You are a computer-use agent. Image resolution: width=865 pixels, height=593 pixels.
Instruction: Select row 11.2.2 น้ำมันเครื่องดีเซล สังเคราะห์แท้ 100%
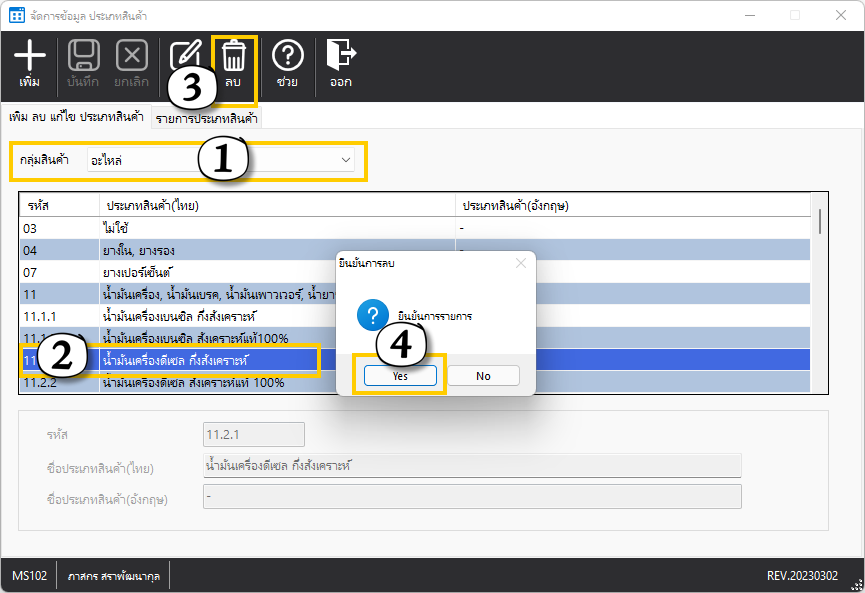click(200, 383)
